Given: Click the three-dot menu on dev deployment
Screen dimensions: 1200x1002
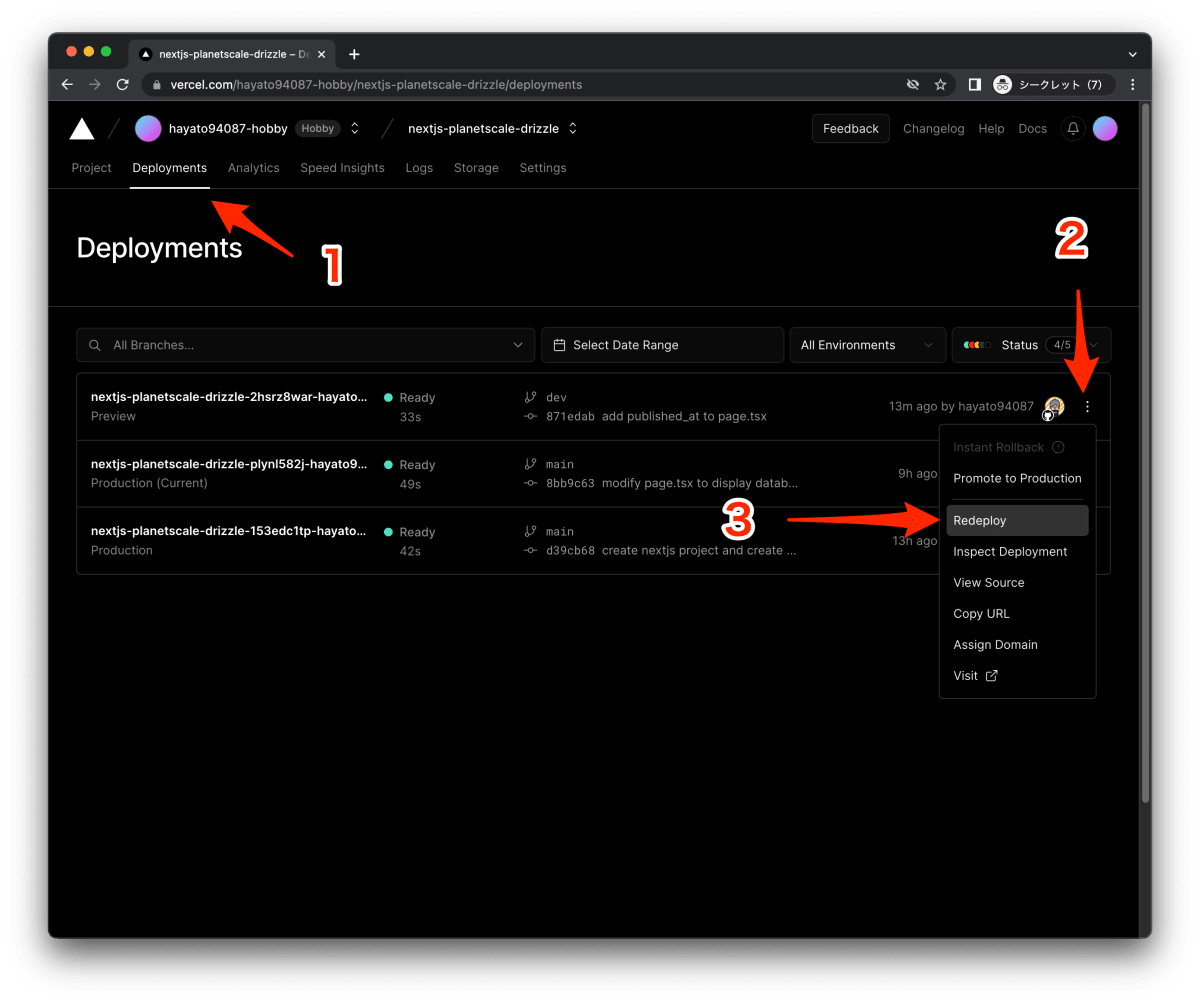Looking at the screenshot, I should tap(1088, 407).
